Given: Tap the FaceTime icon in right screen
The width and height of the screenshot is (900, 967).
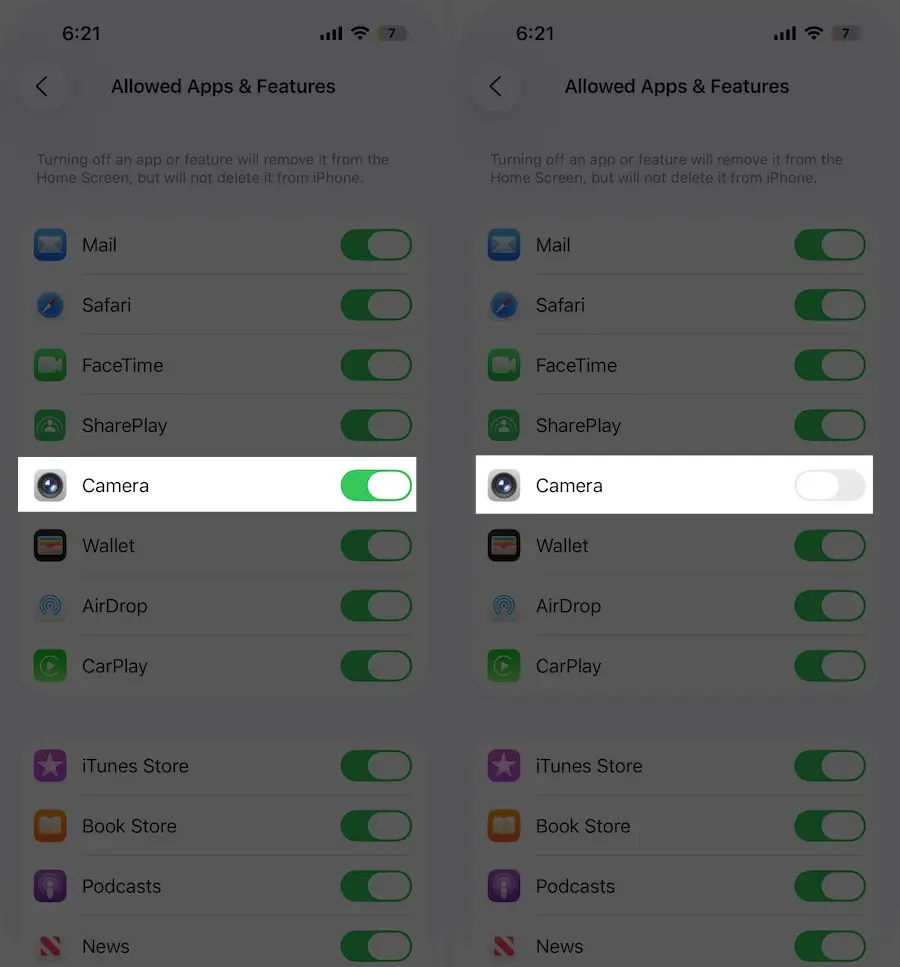Looking at the screenshot, I should click(504, 365).
